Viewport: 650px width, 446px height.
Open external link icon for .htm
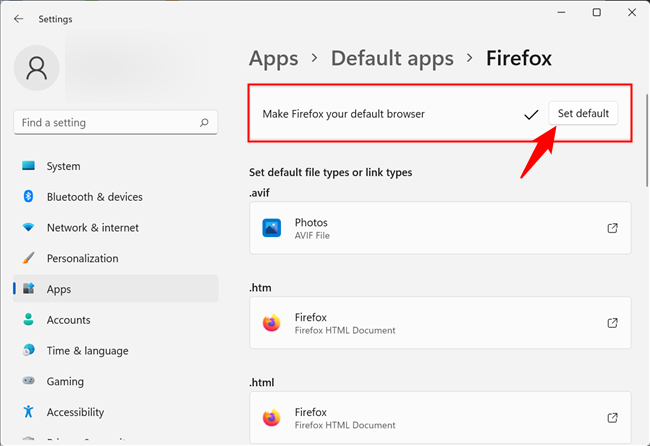612,323
